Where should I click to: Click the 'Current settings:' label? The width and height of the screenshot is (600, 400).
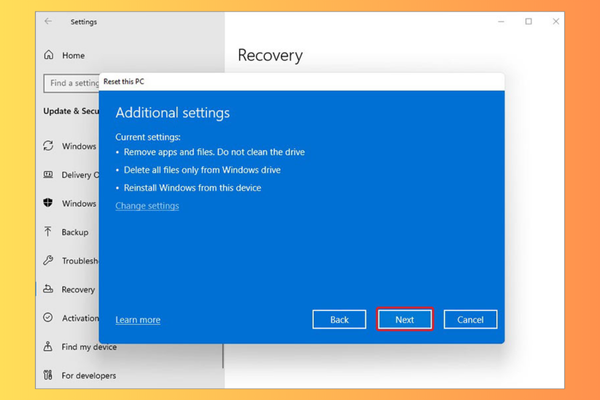point(148,137)
